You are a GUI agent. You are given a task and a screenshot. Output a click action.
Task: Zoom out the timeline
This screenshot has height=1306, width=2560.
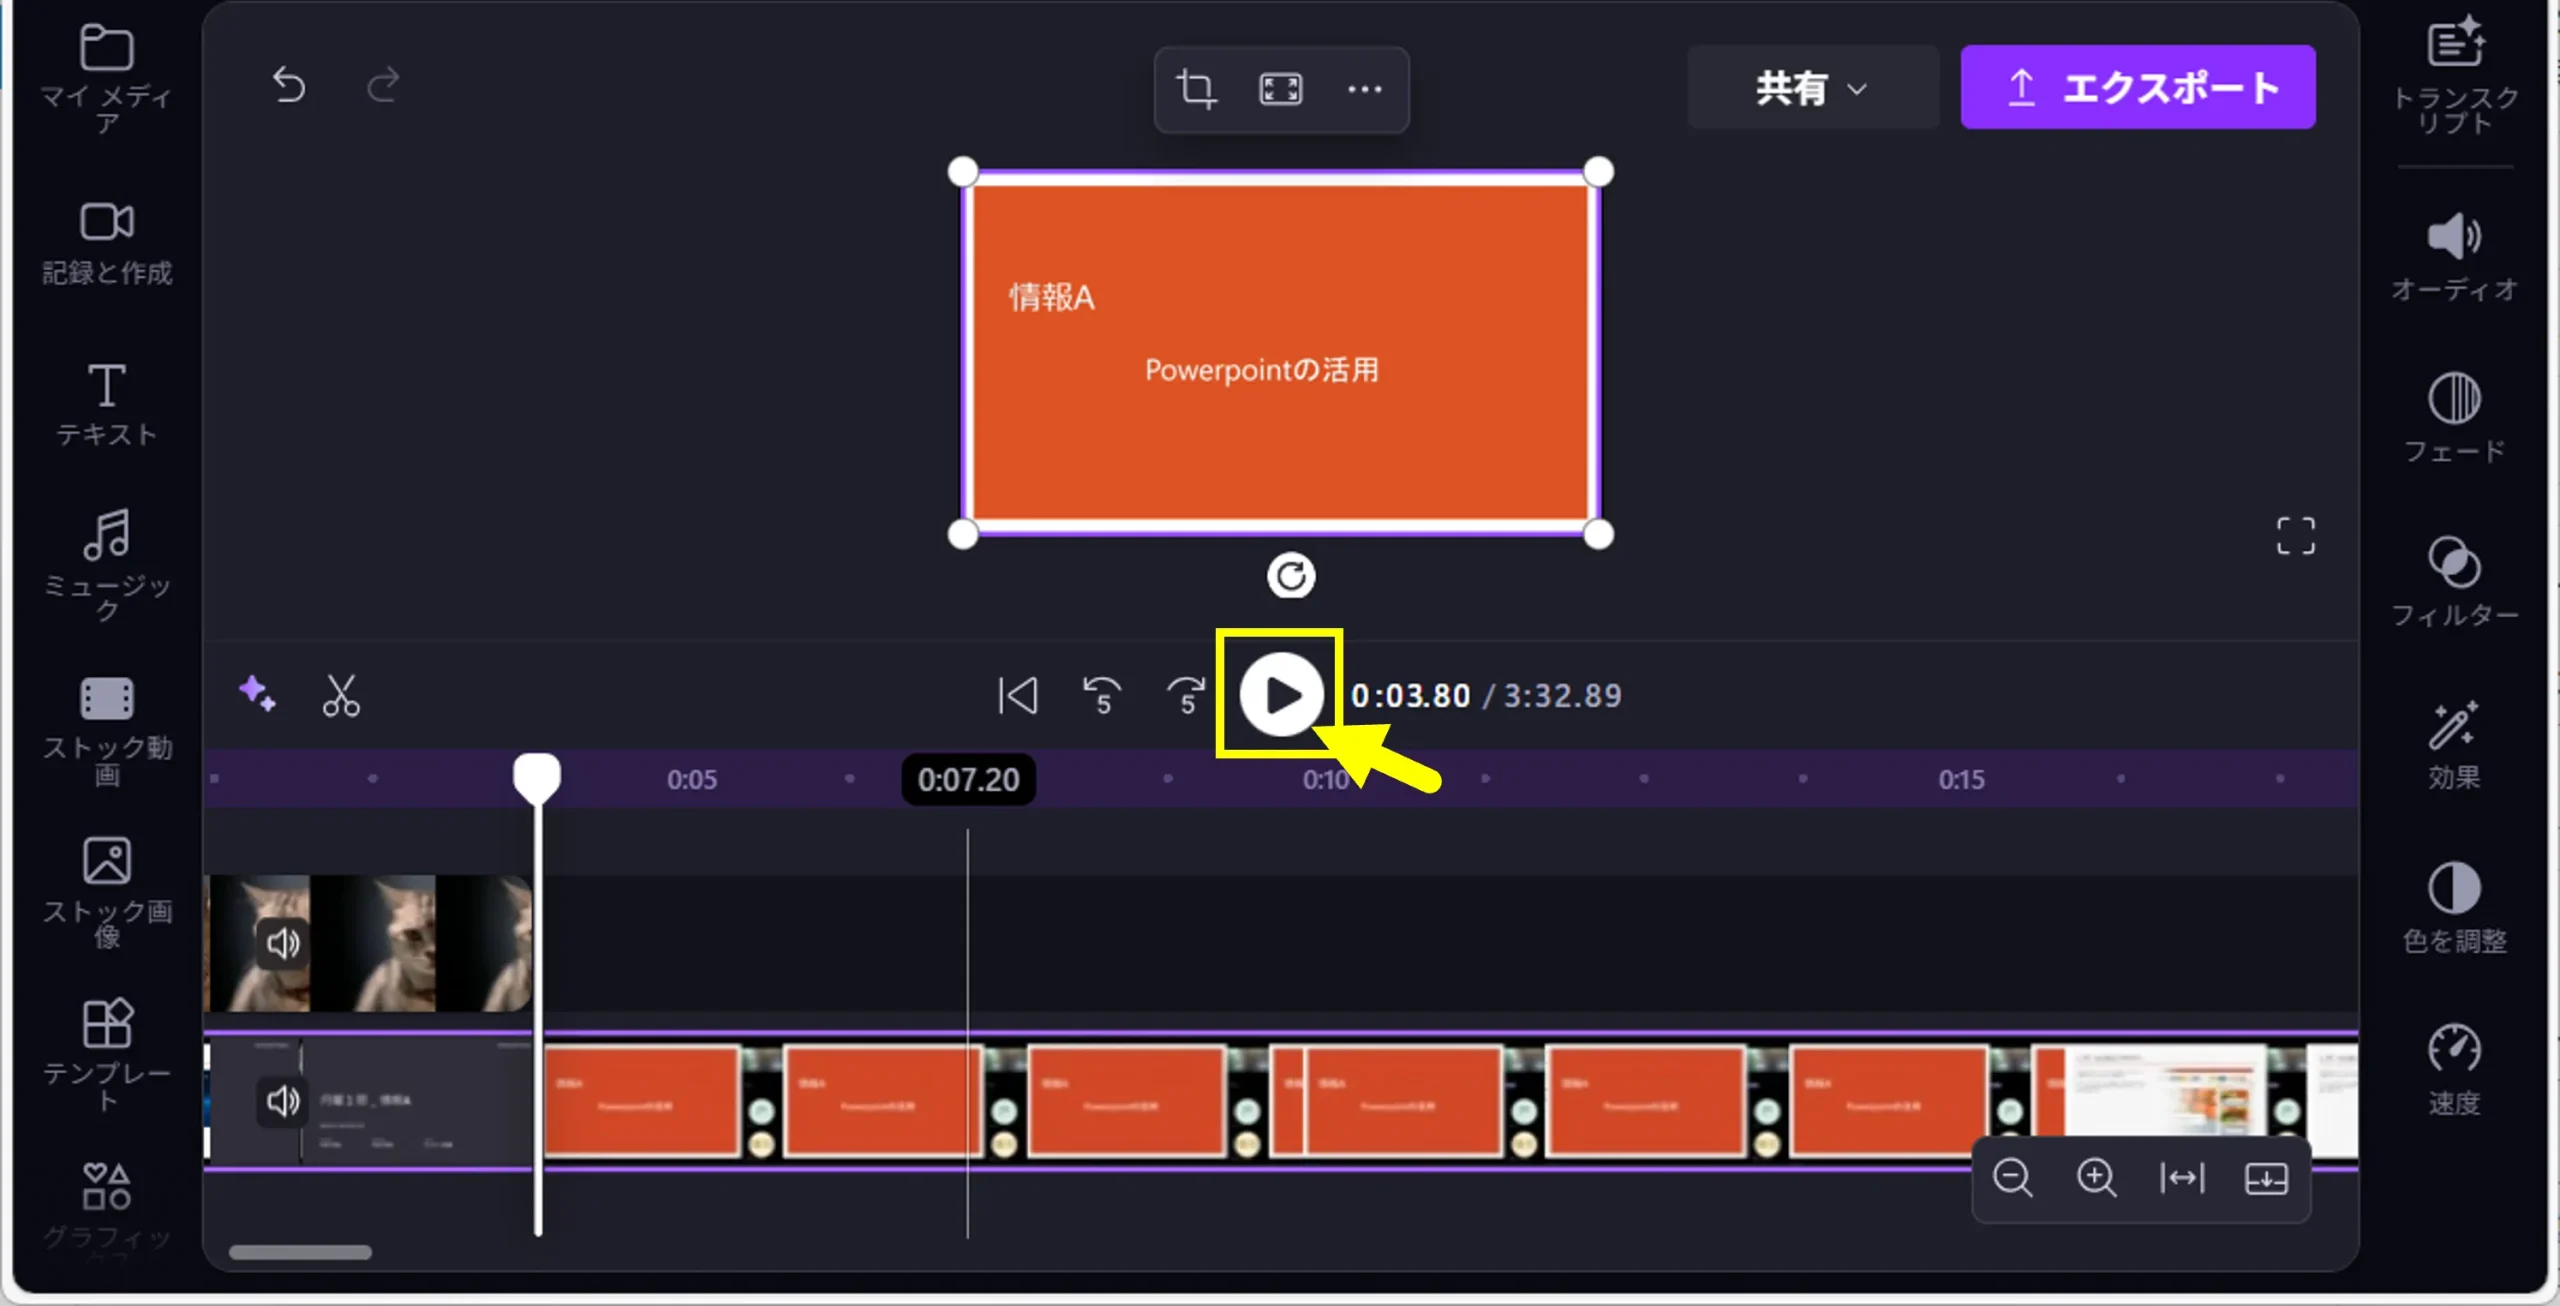(x=2012, y=1178)
